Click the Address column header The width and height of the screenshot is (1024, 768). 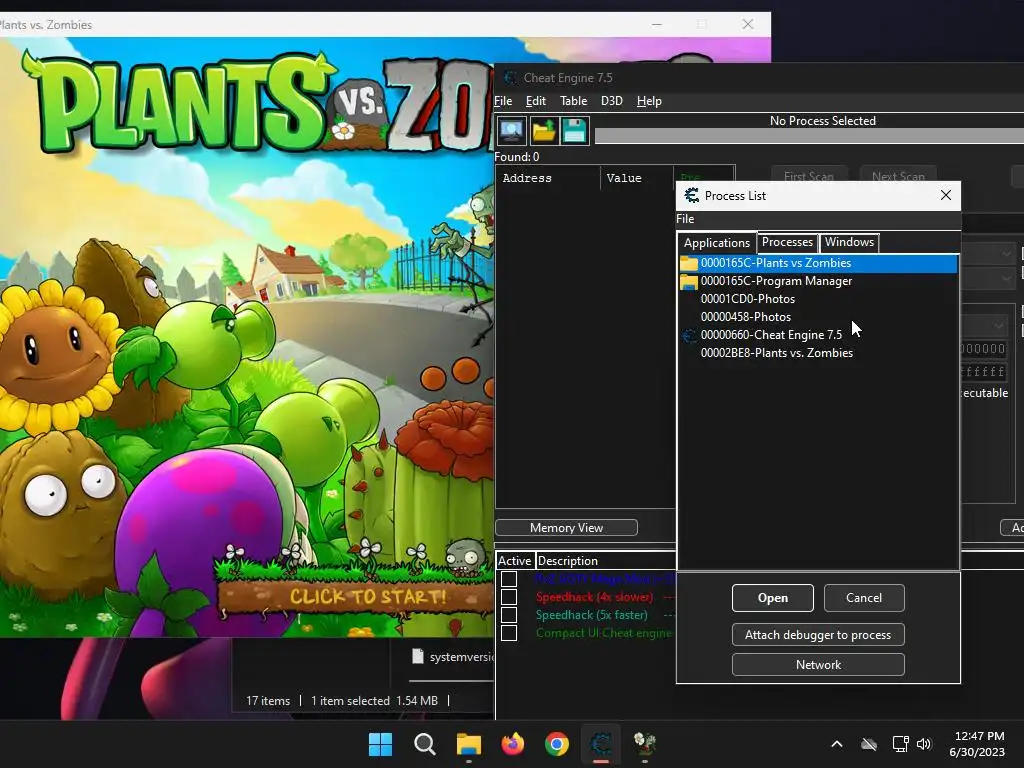547,178
